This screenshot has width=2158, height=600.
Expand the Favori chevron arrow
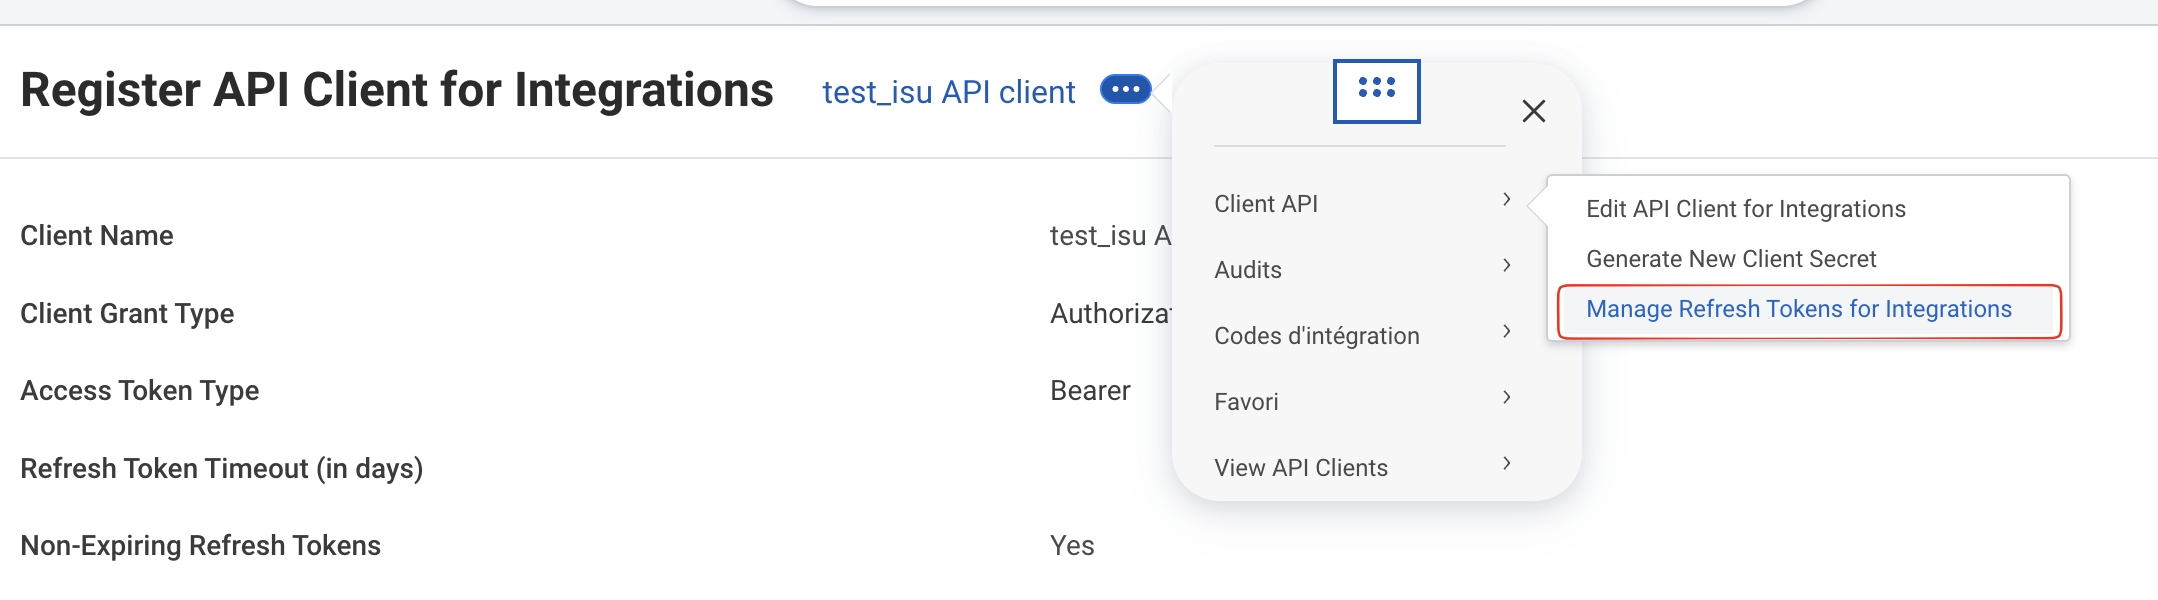1506,398
